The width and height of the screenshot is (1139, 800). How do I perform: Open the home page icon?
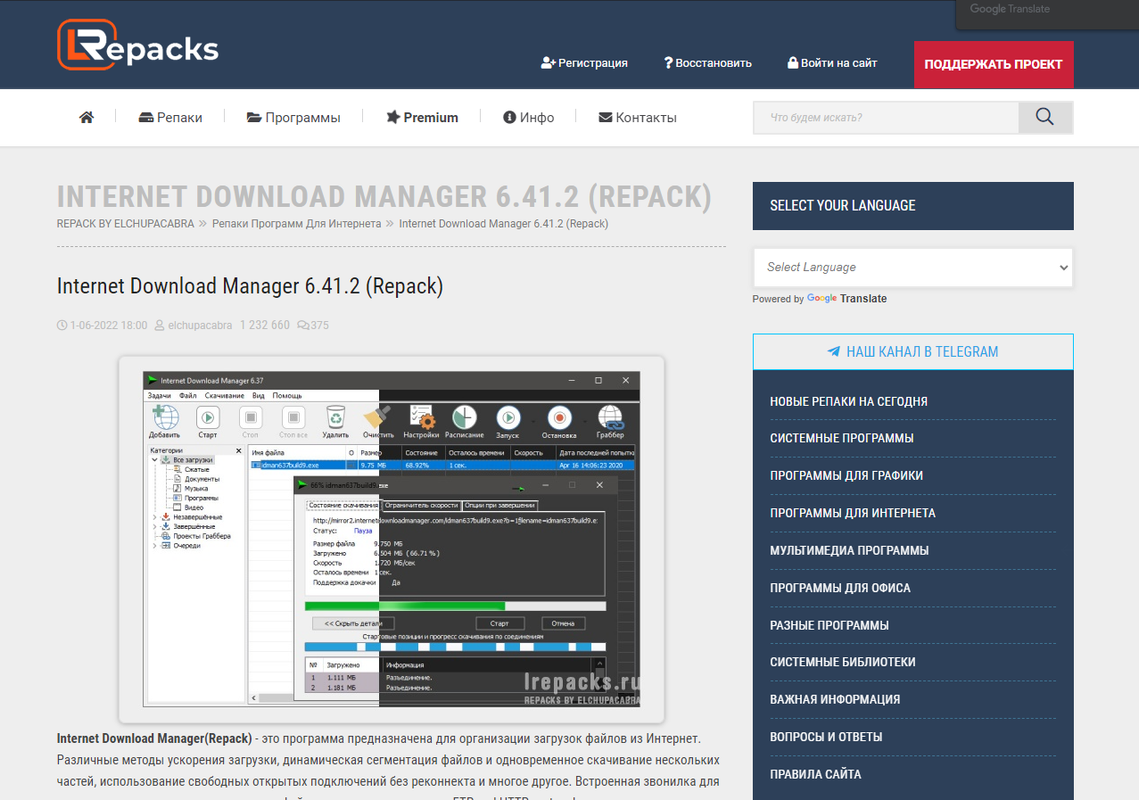(86, 118)
